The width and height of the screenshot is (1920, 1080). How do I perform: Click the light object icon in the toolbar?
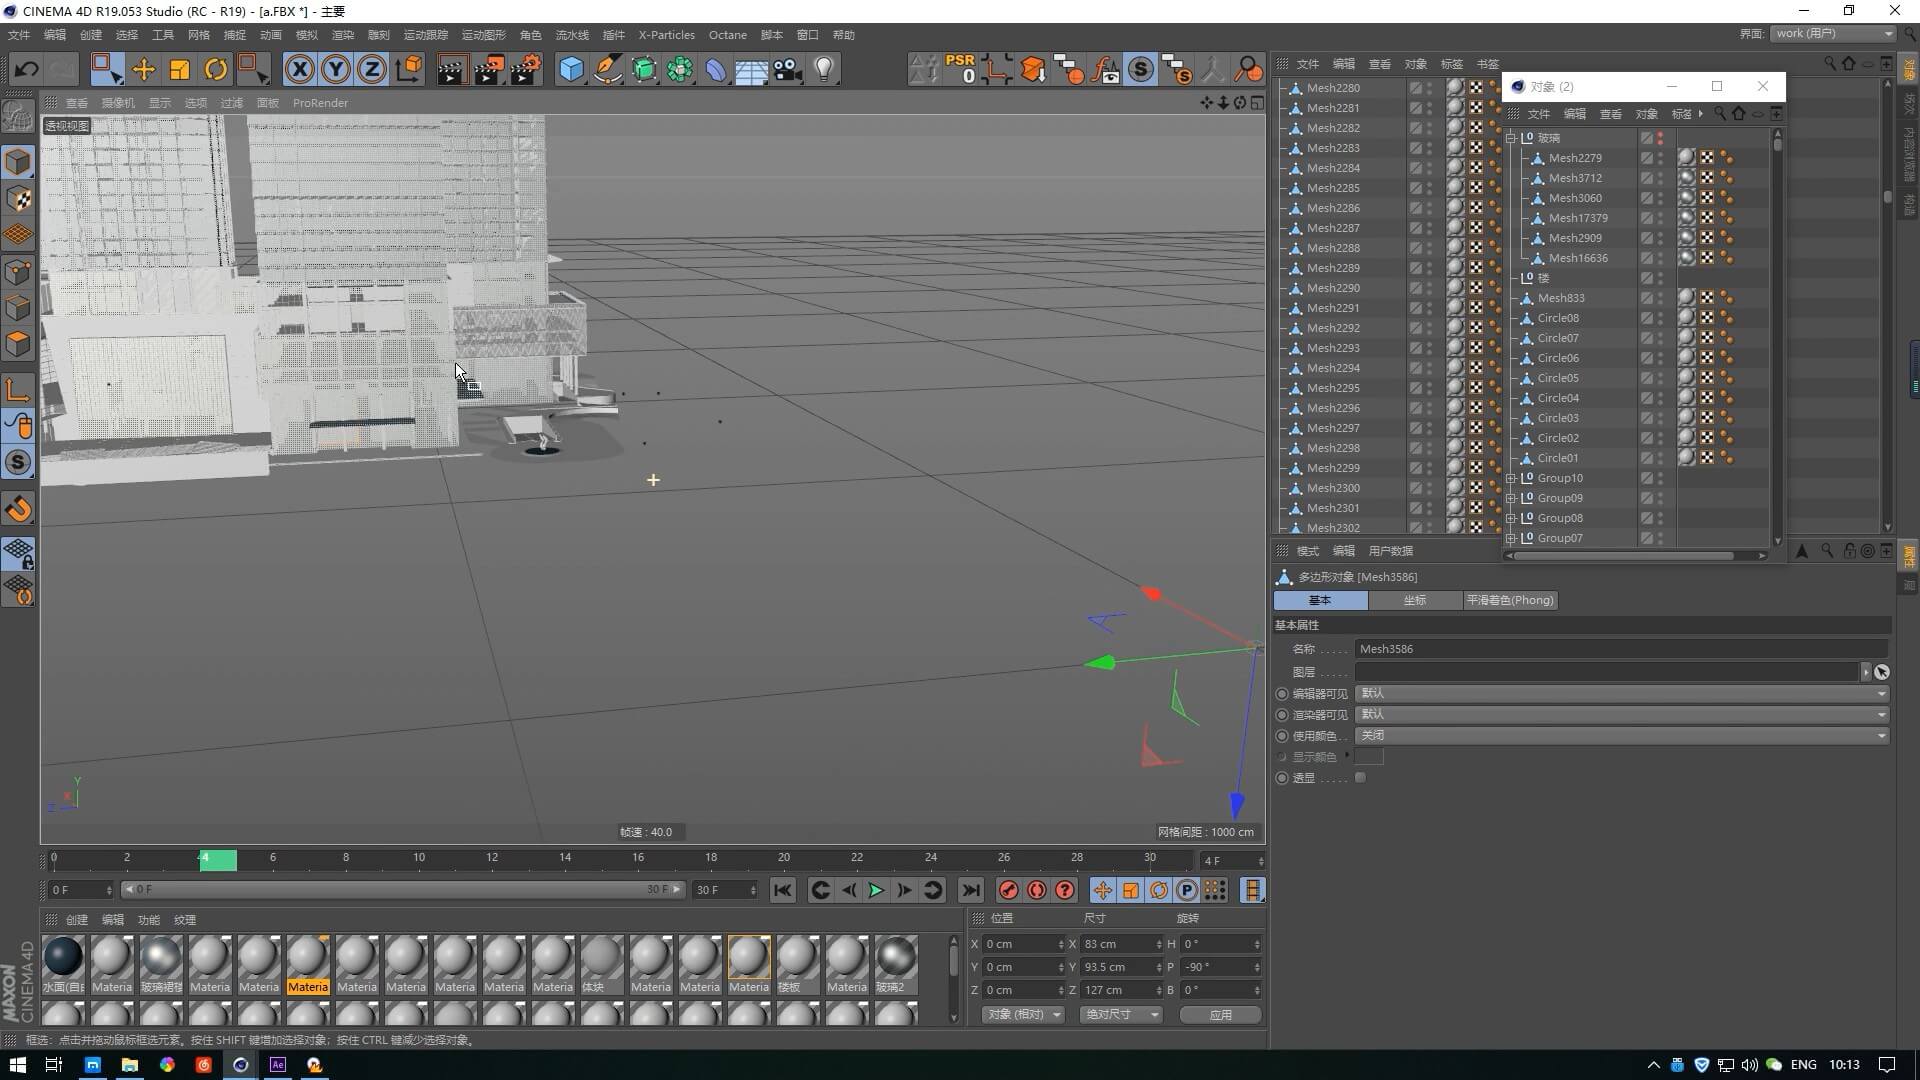822,69
